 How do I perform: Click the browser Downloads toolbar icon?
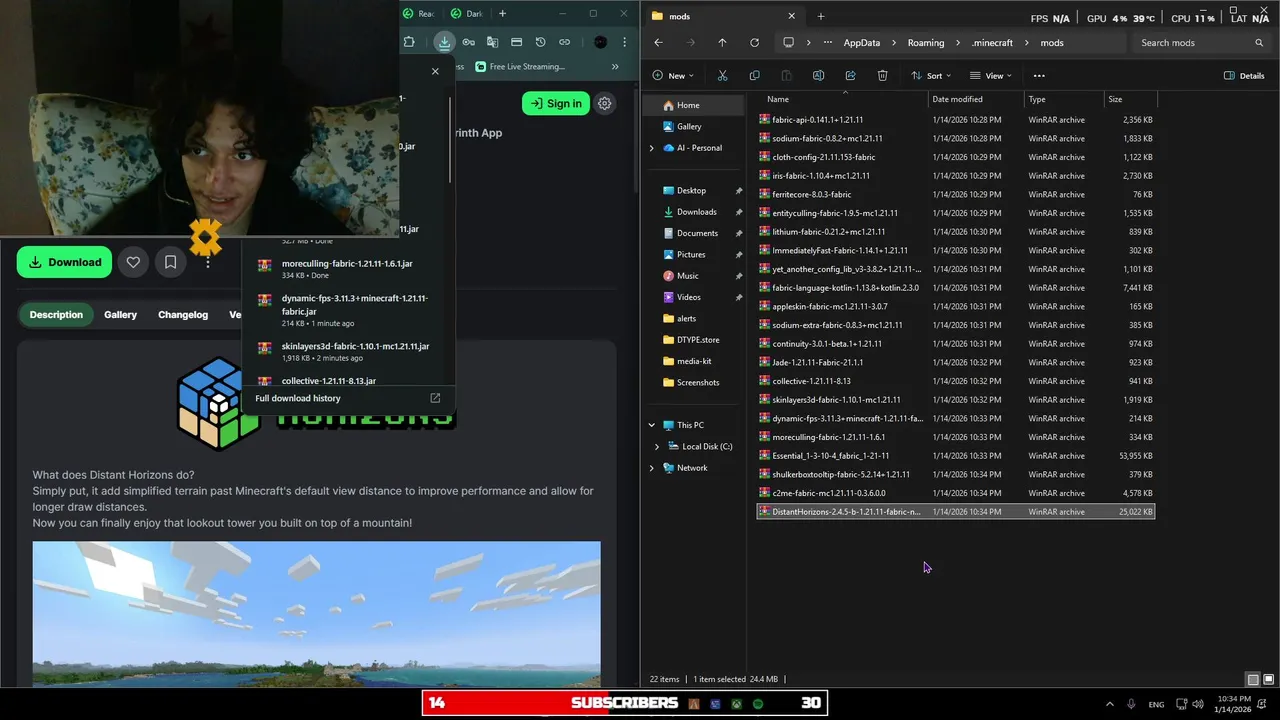pos(444,42)
